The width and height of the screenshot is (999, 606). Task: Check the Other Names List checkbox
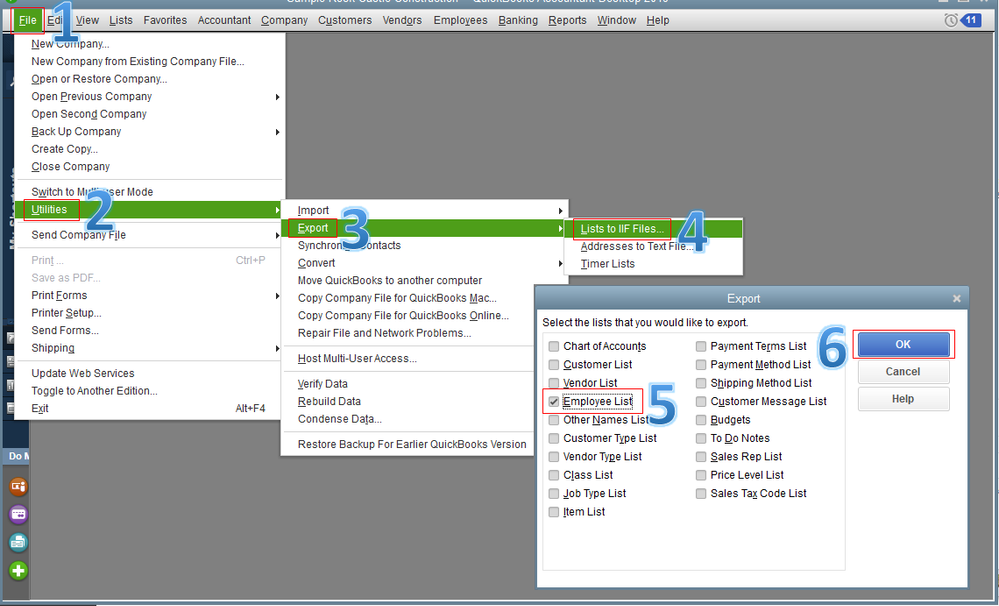point(554,420)
